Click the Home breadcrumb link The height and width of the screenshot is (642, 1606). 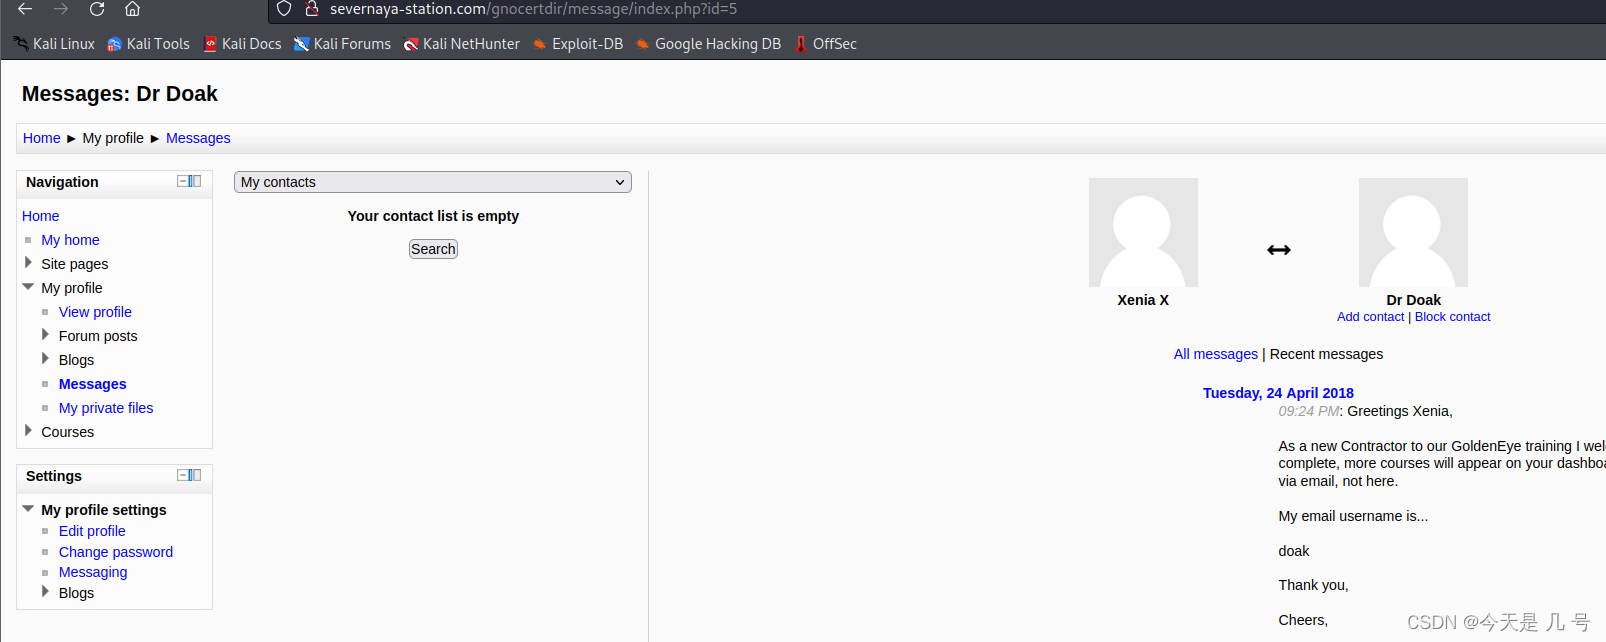(x=41, y=138)
